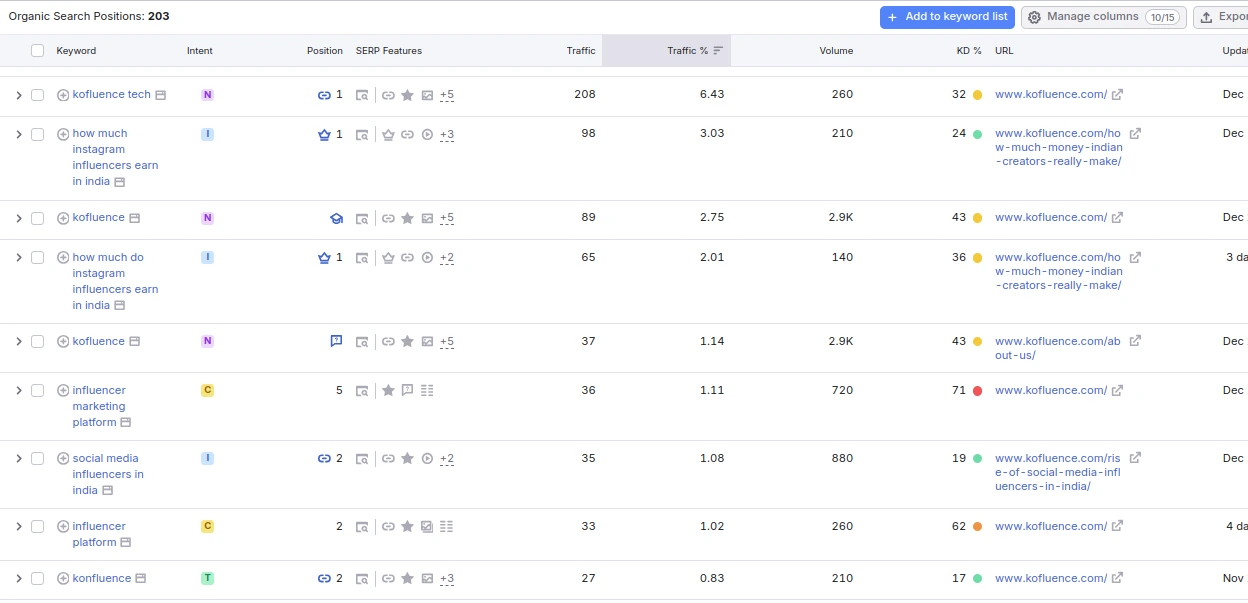
Task: Click star reviews icon in "influencer marketing platform" row
Action: 388,390
